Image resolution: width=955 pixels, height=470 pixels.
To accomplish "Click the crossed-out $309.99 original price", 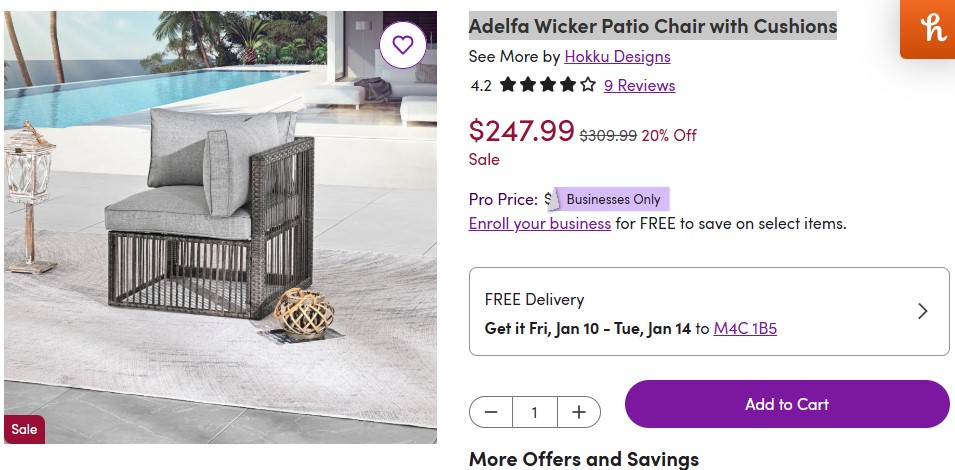I will click(x=608, y=135).
